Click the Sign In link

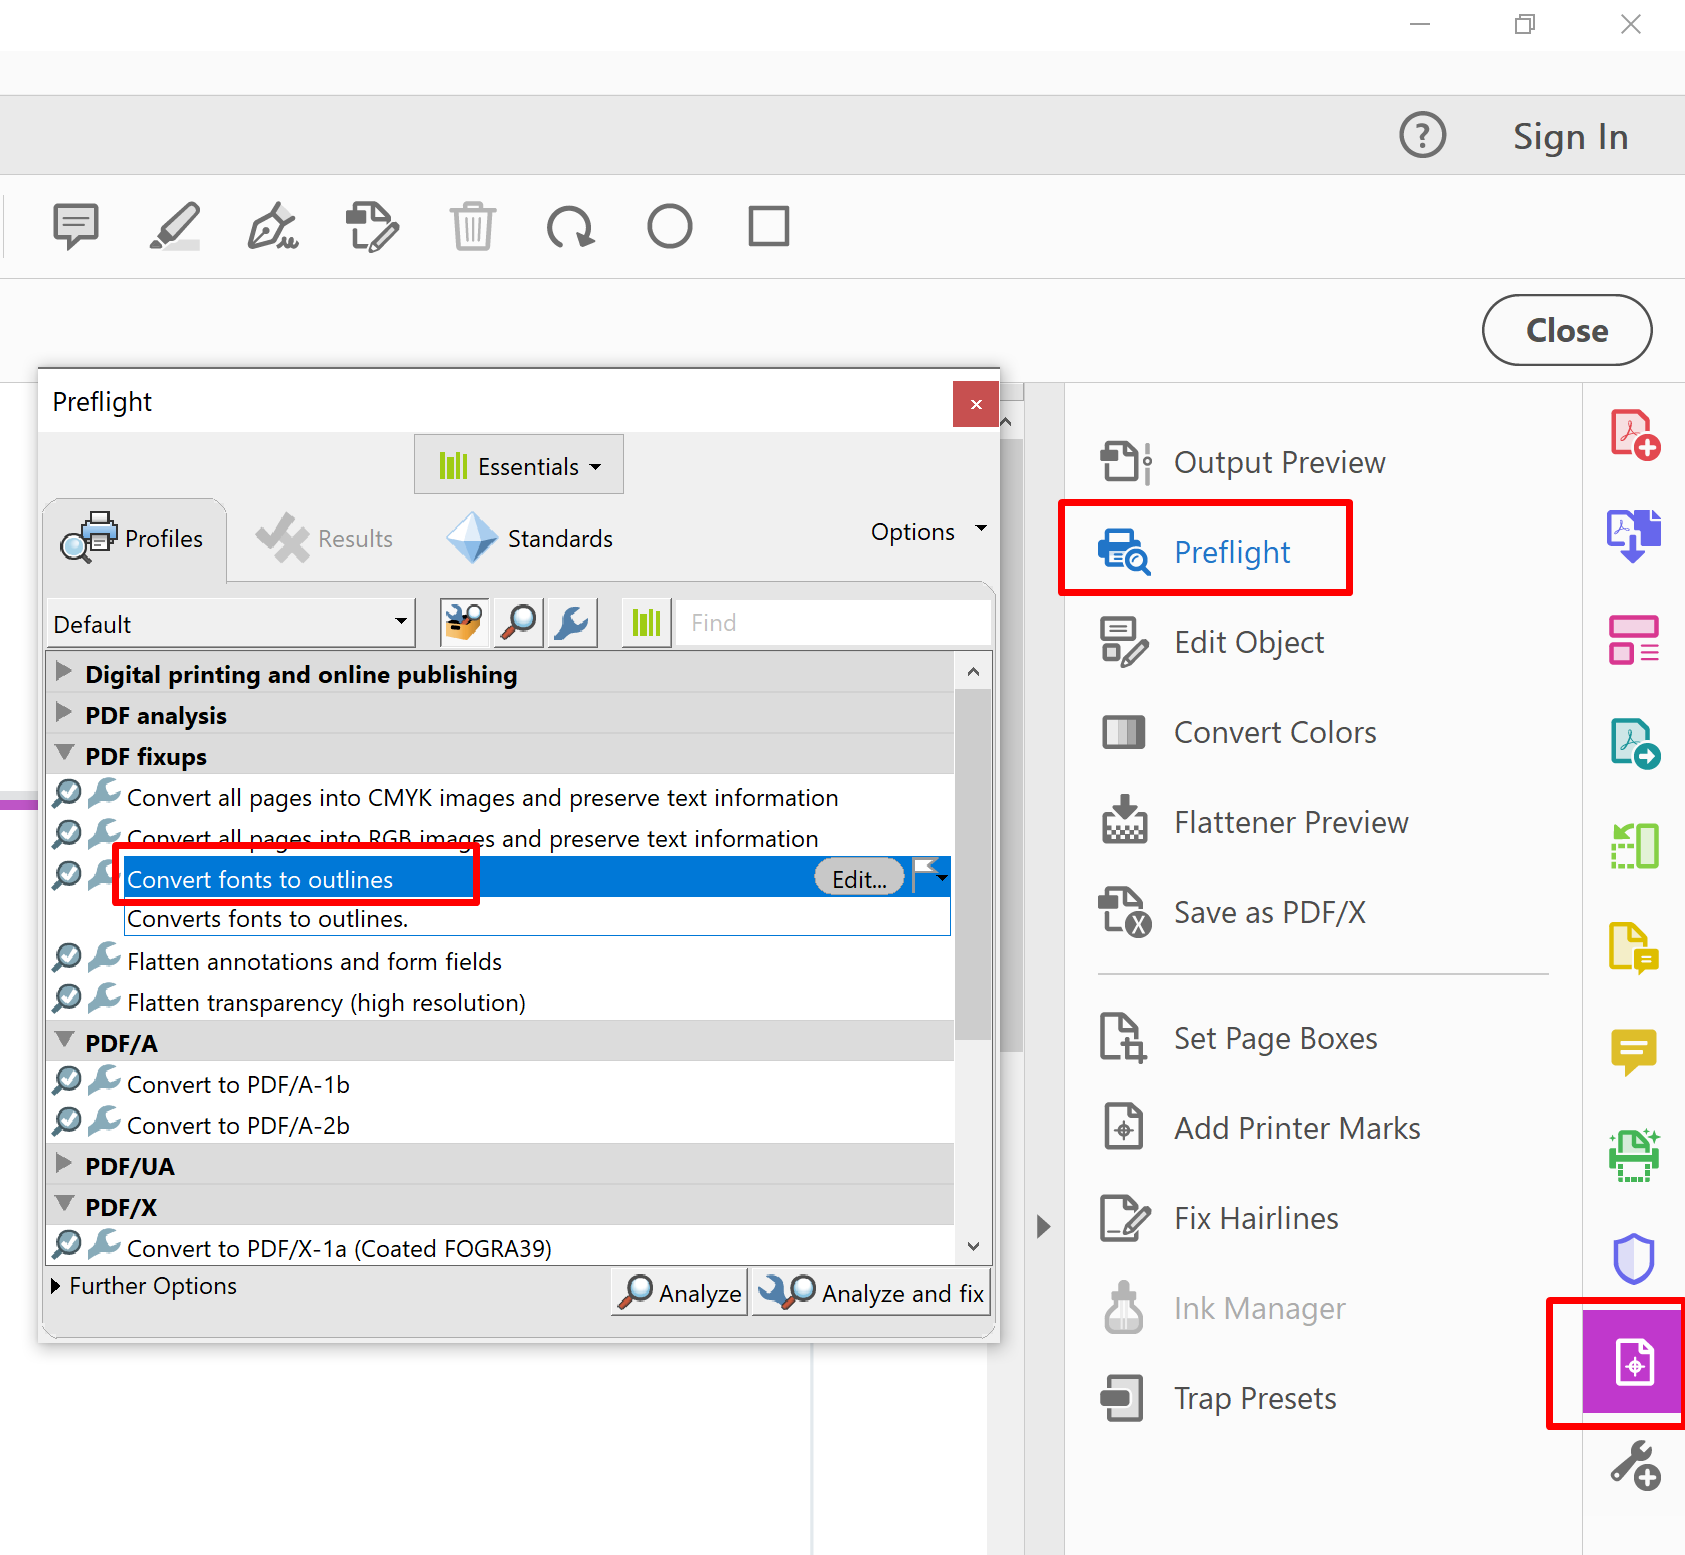[x=1570, y=136]
